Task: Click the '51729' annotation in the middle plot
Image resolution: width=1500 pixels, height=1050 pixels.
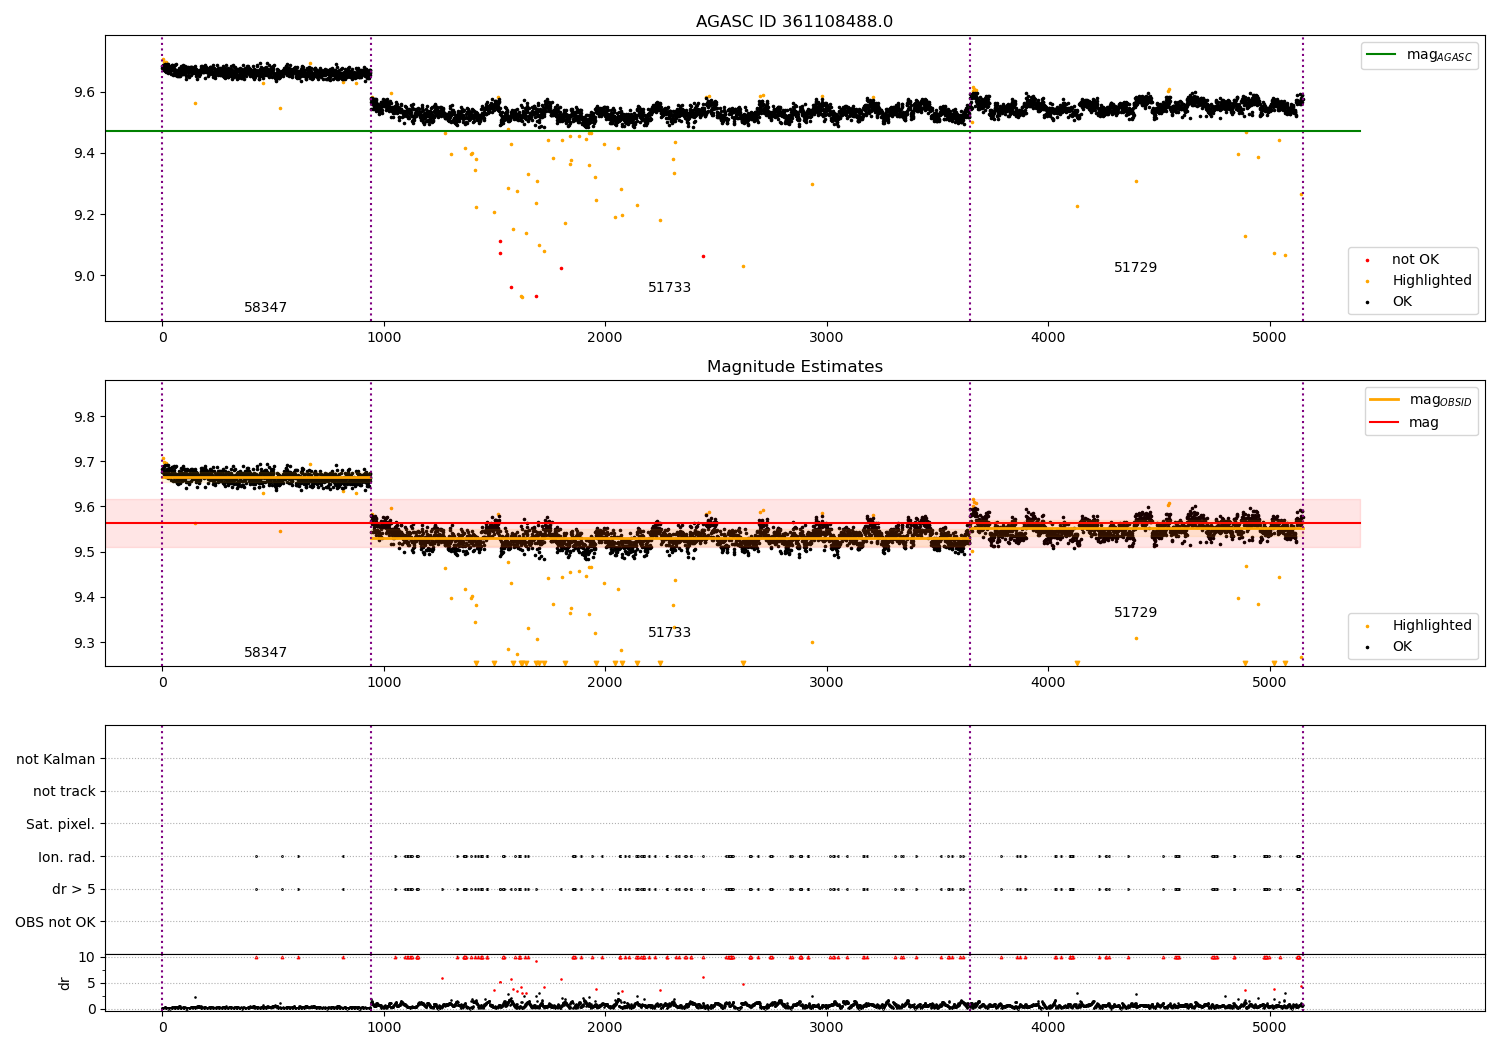Action: [1135, 613]
